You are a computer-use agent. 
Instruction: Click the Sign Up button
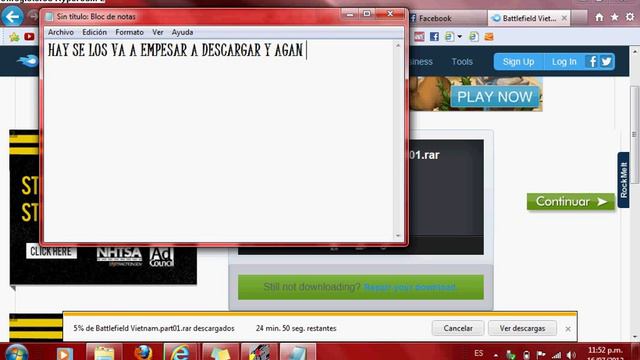pos(518,62)
